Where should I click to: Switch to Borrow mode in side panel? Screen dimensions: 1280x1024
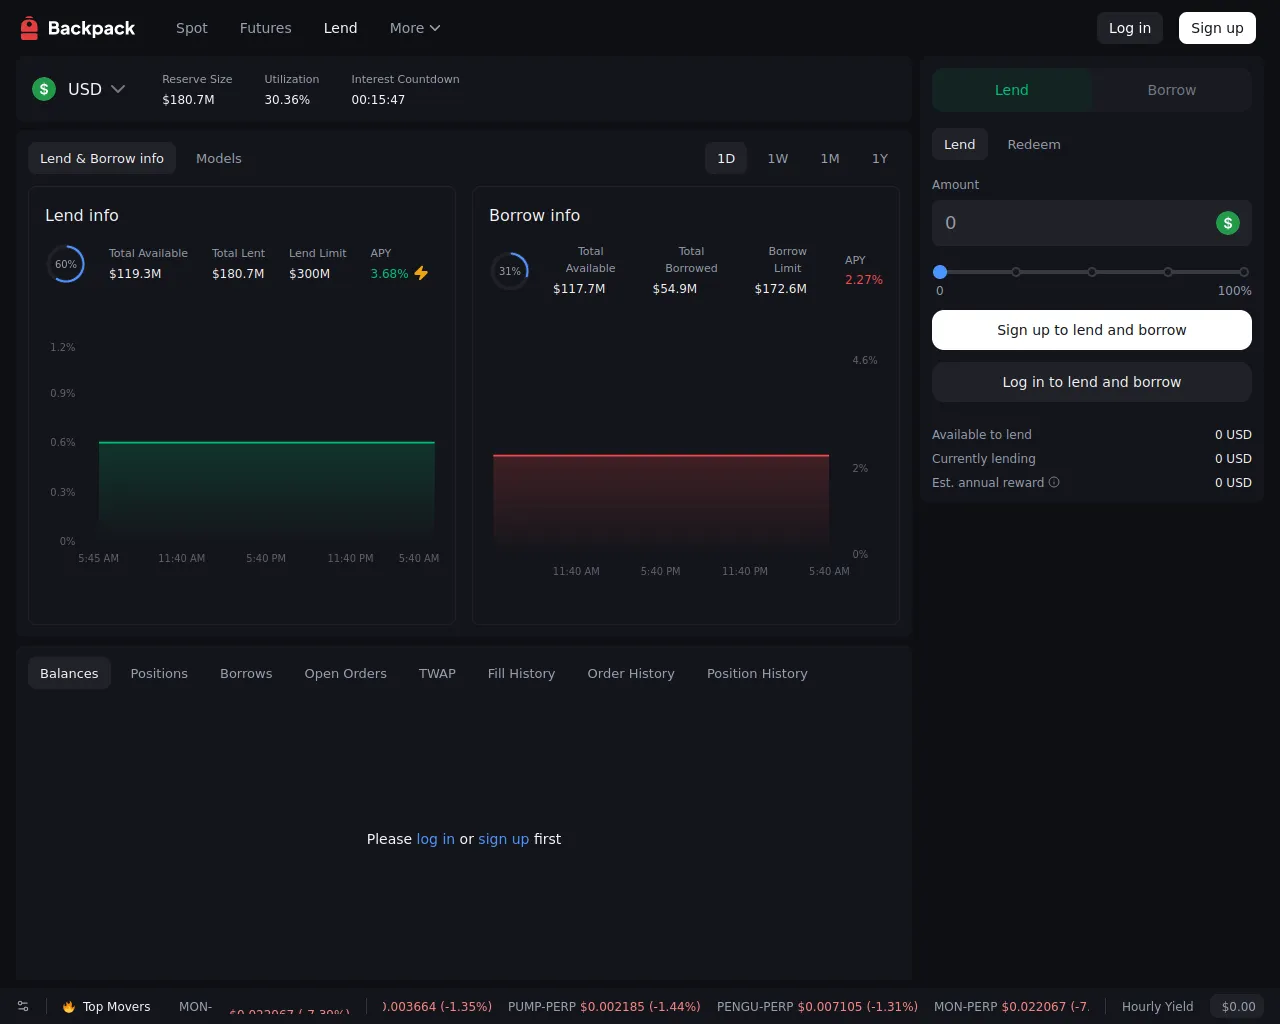(1171, 90)
